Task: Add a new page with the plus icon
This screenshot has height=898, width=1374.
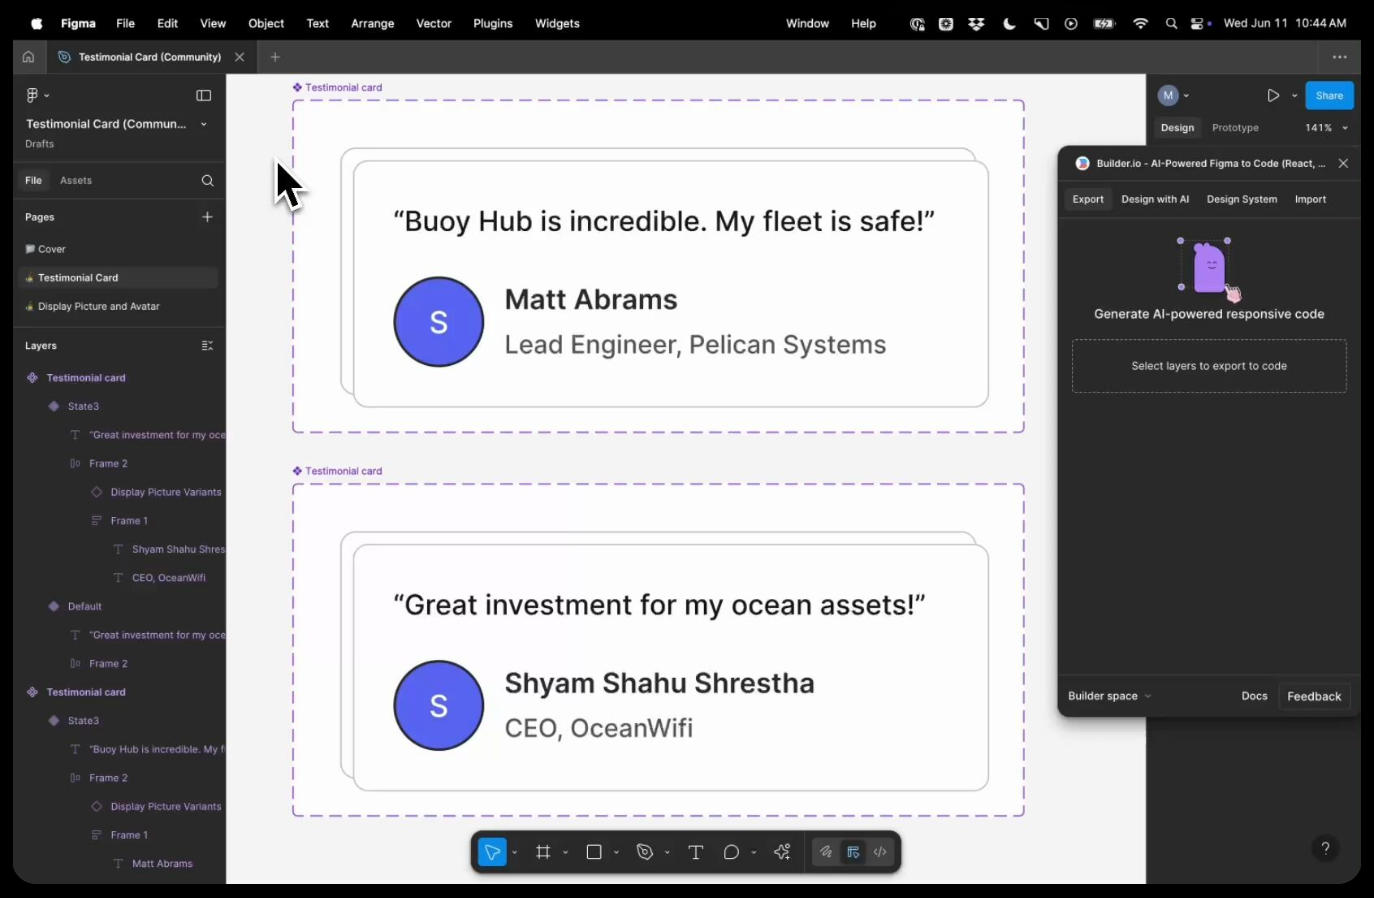Action: [x=207, y=217]
